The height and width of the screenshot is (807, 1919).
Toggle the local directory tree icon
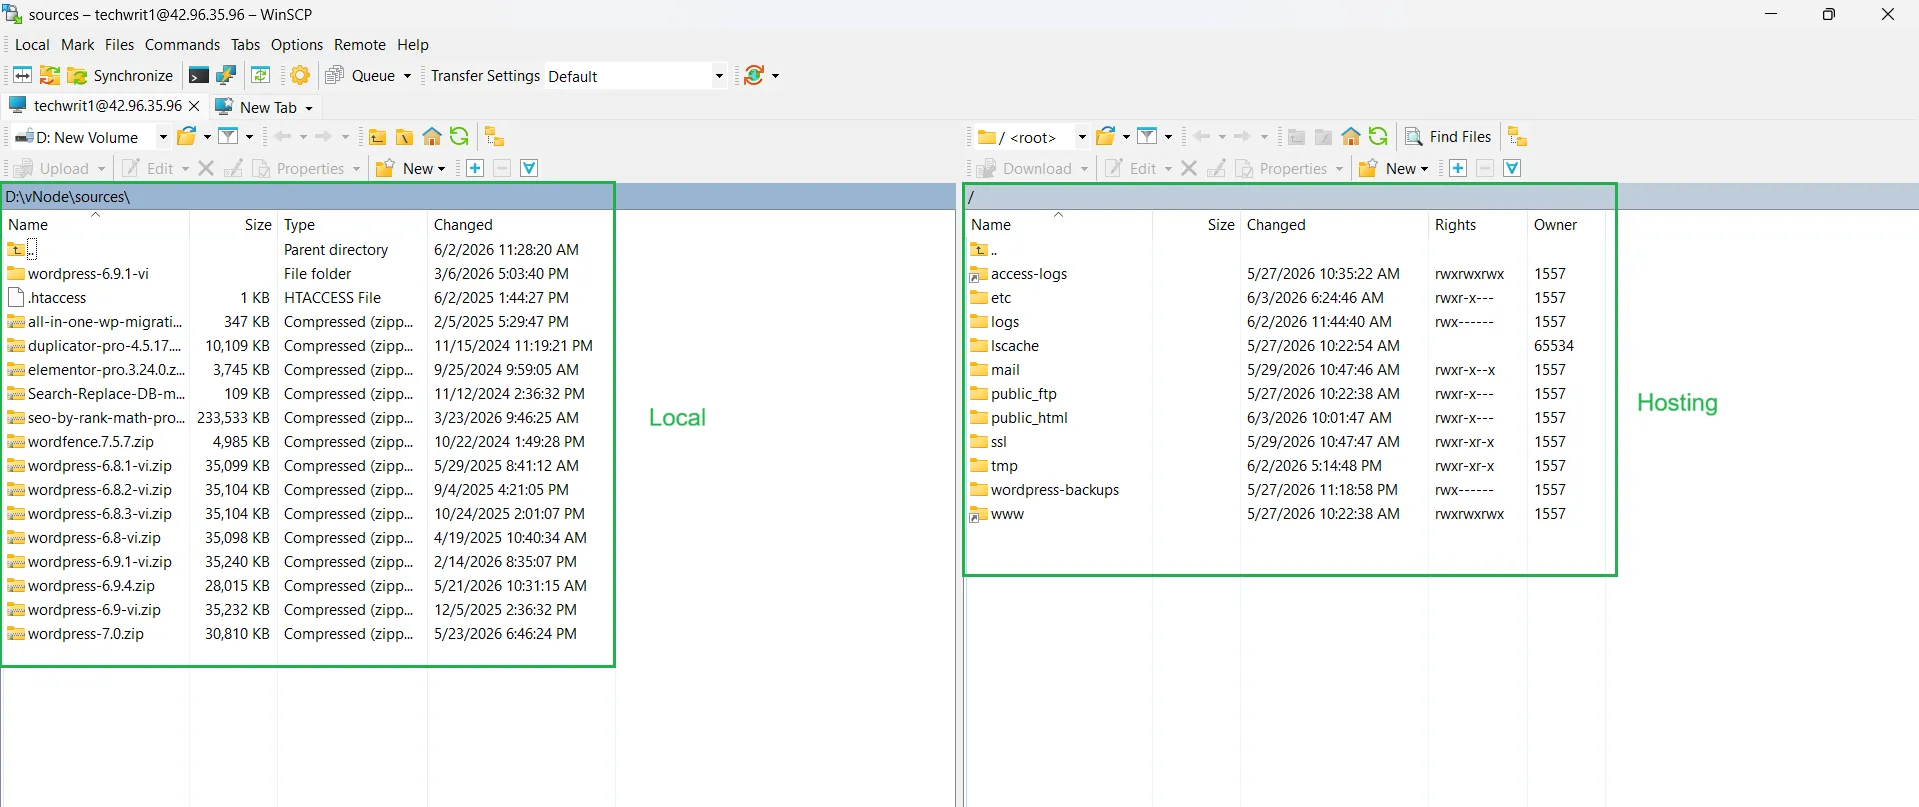pos(494,137)
